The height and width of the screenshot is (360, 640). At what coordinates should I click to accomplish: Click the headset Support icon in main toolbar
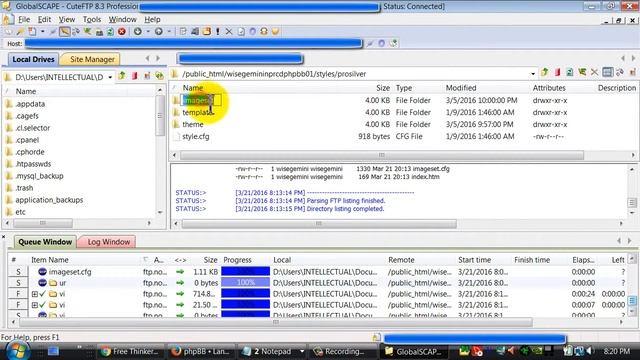click(x=264, y=31)
